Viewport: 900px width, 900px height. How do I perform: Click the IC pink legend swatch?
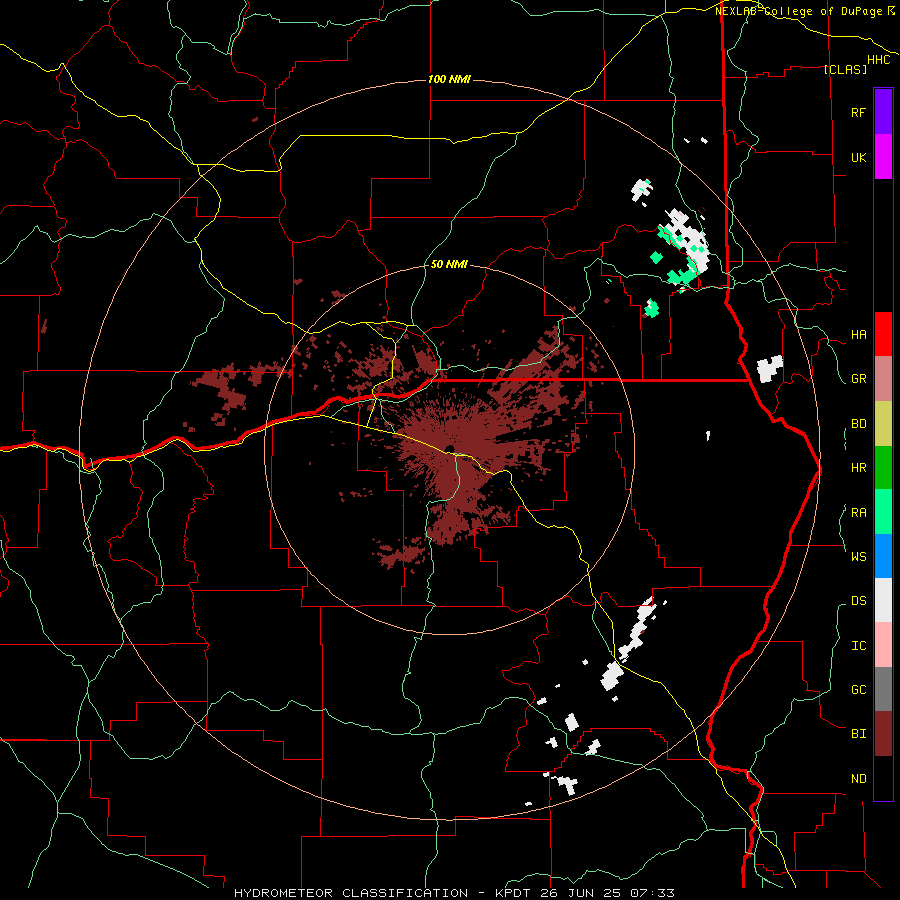[883, 645]
